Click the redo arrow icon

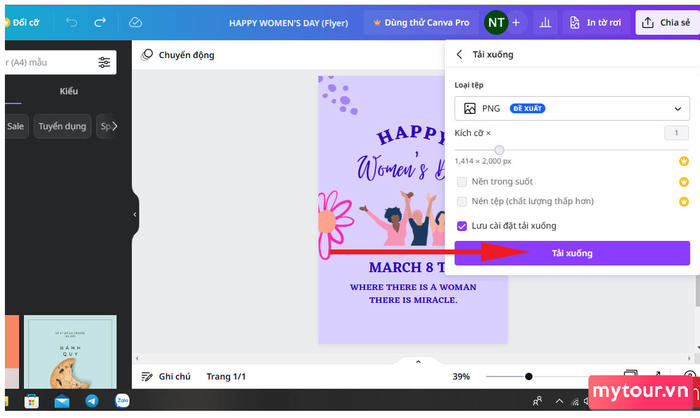click(100, 22)
